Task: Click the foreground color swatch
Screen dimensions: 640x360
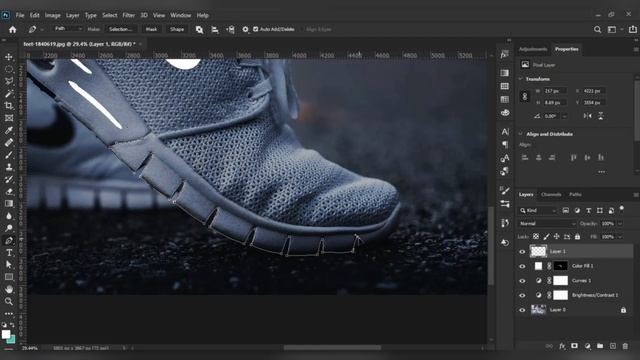Action: pos(6,334)
